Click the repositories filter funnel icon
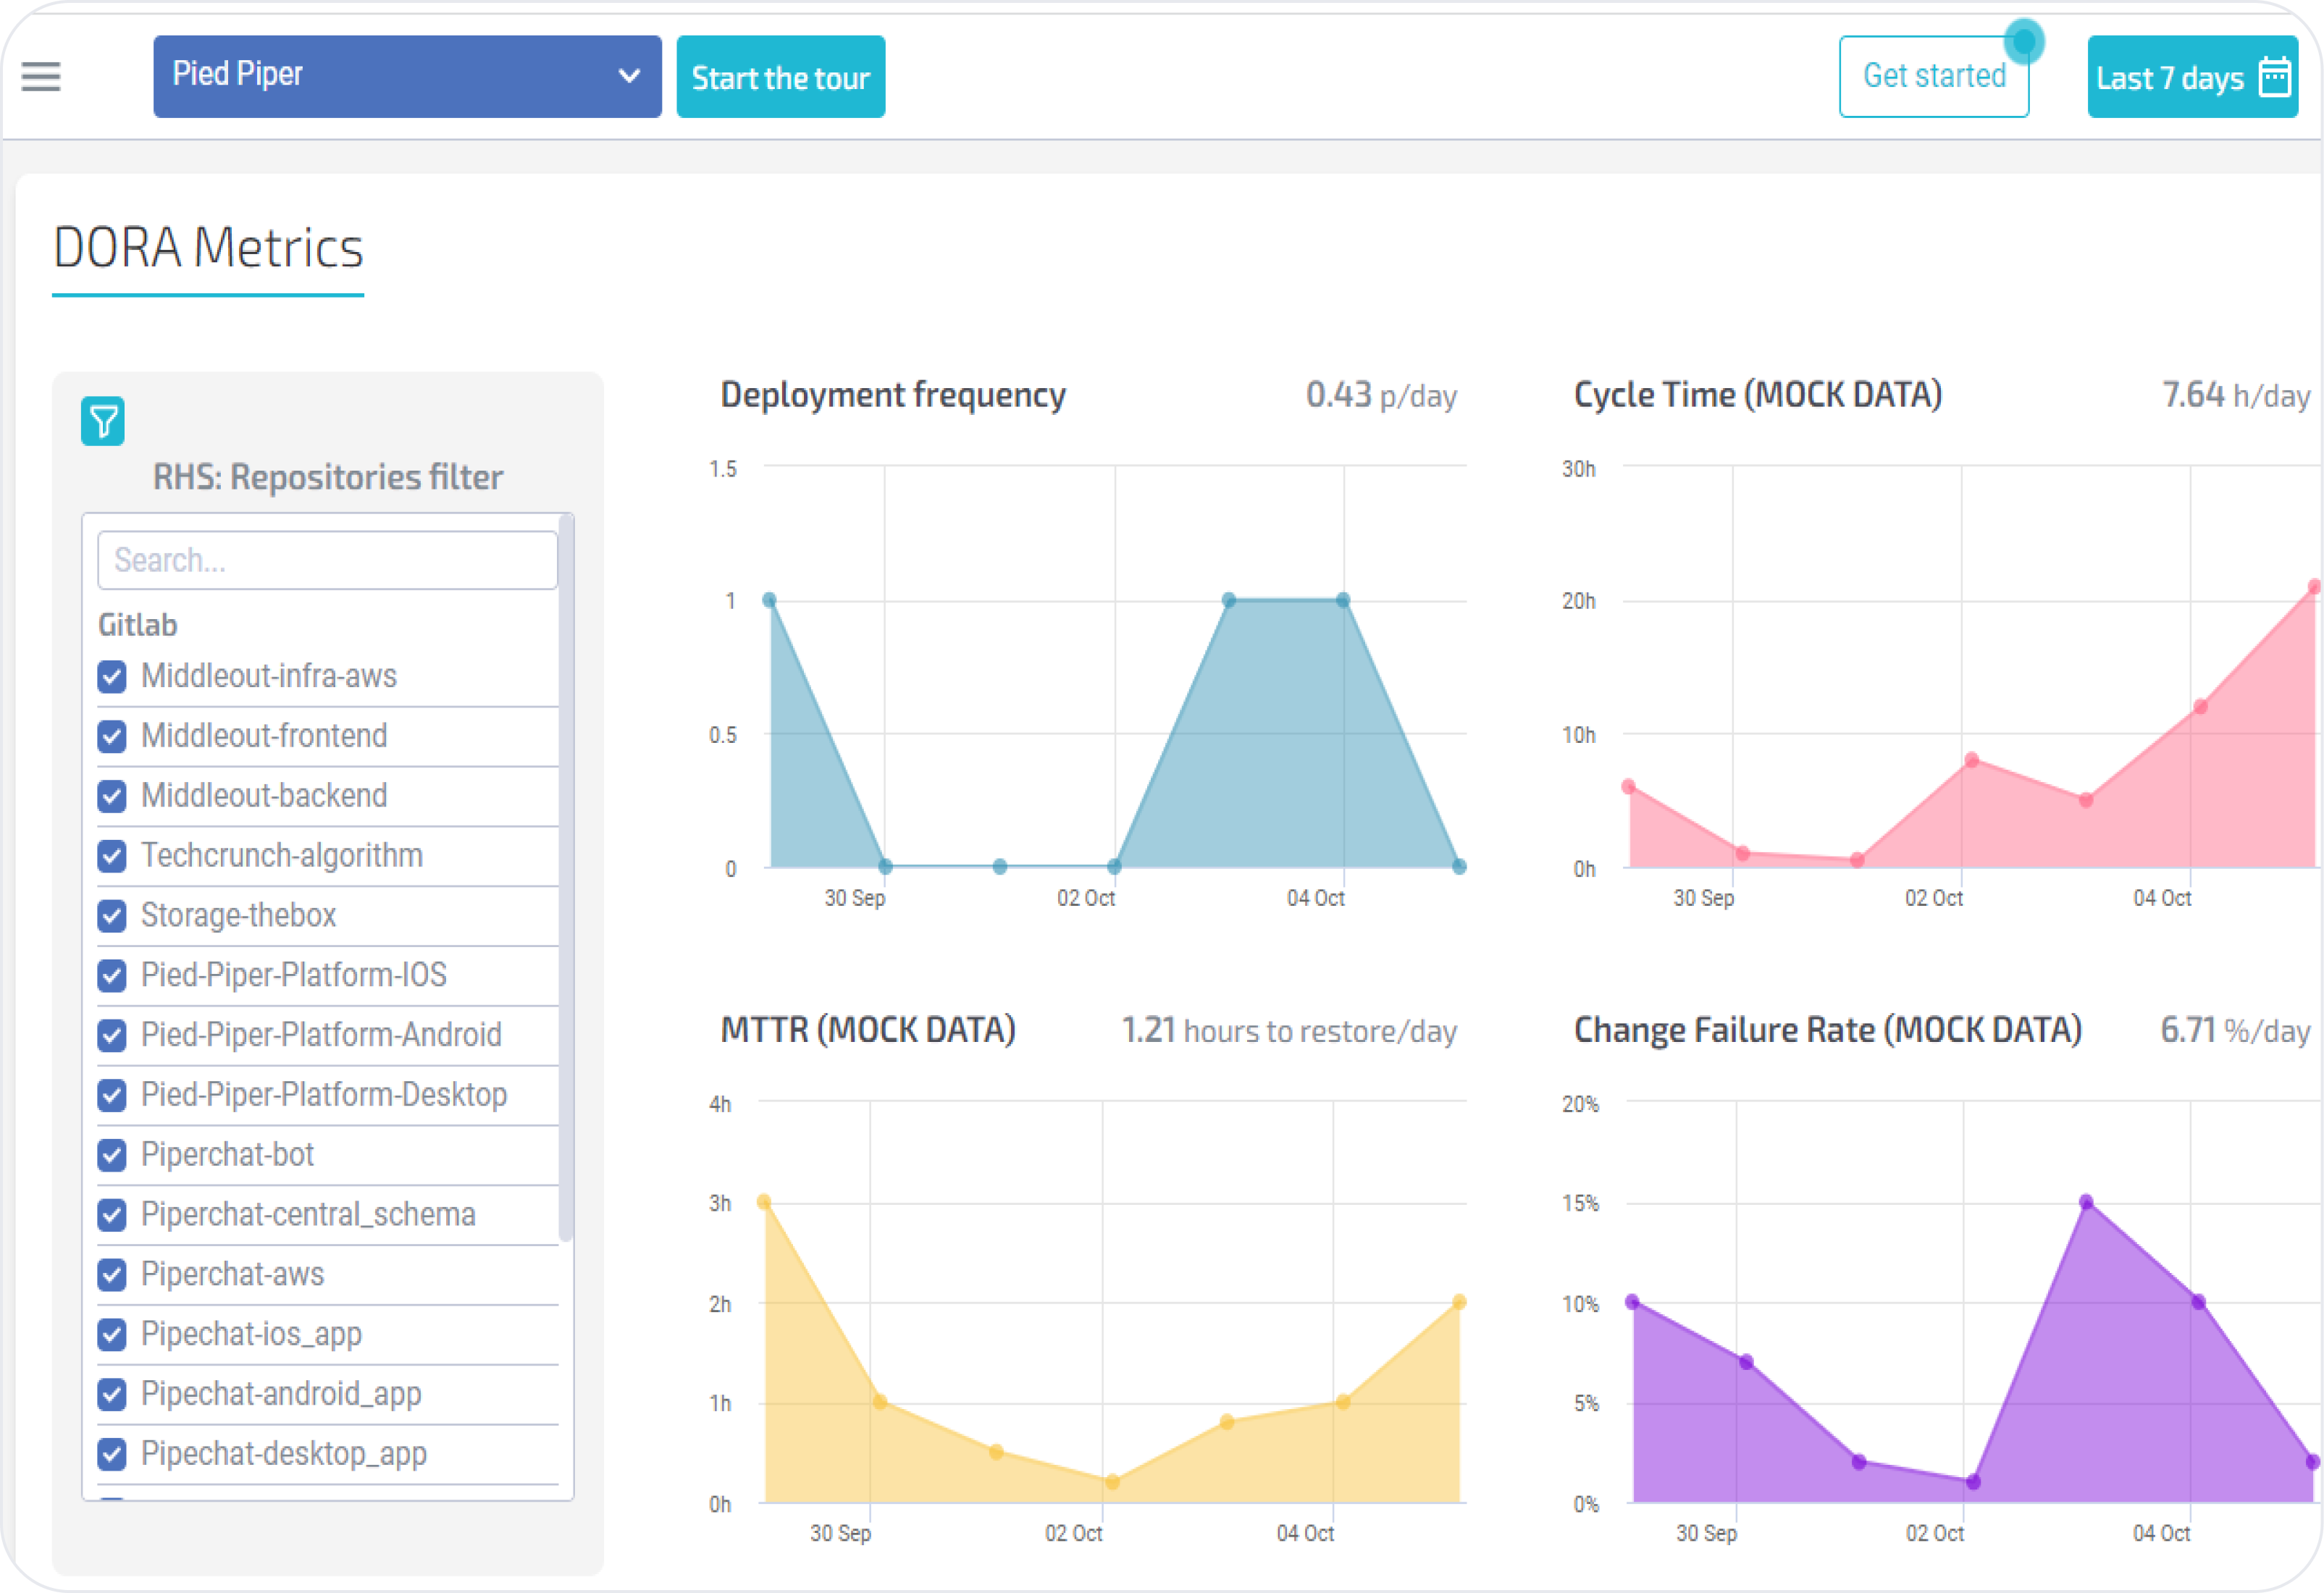 pos(103,421)
